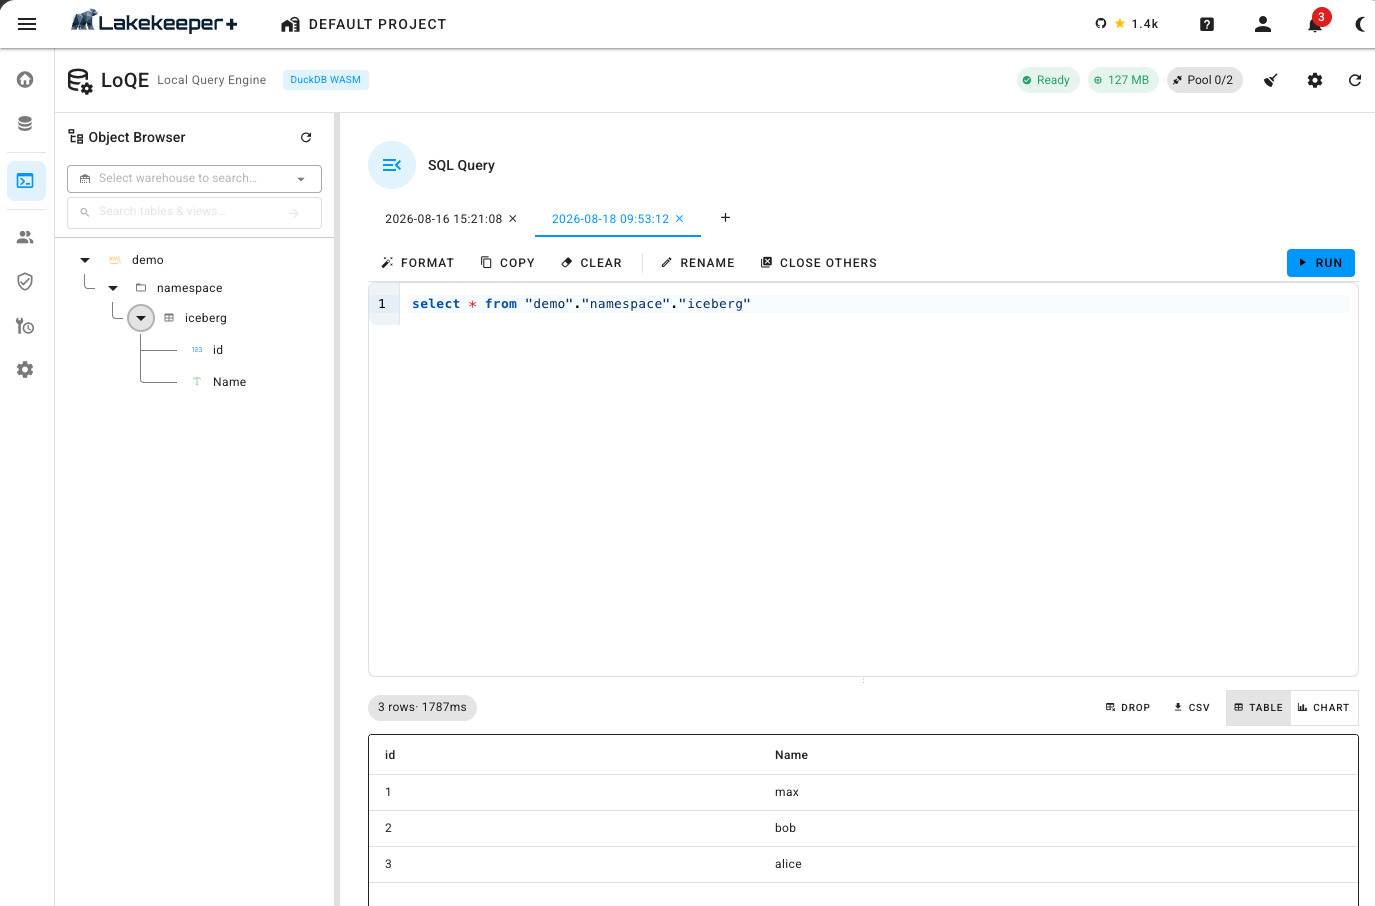
Task: Switch results to Table view
Action: coord(1258,708)
